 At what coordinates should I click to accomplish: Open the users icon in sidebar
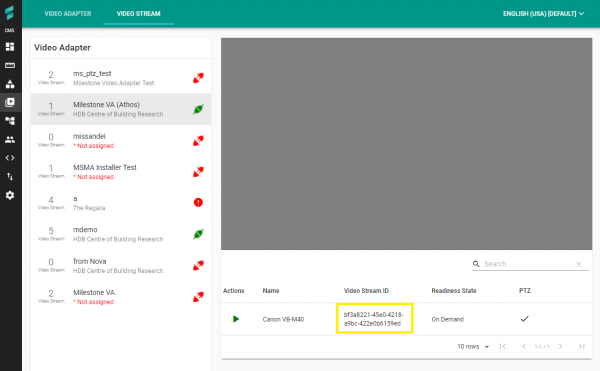click(x=10, y=140)
